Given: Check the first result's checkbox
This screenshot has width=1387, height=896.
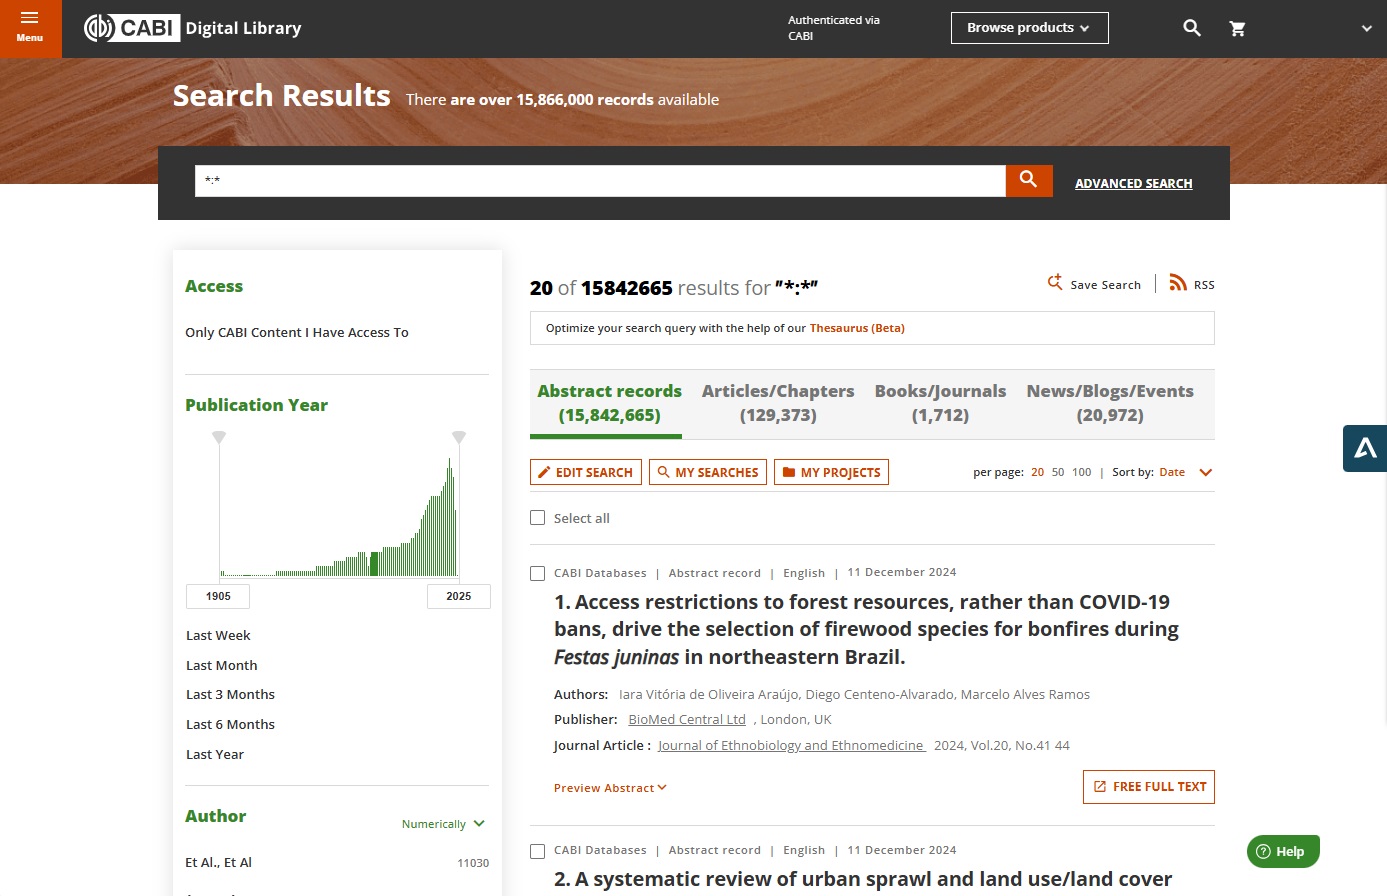Looking at the screenshot, I should [x=538, y=573].
